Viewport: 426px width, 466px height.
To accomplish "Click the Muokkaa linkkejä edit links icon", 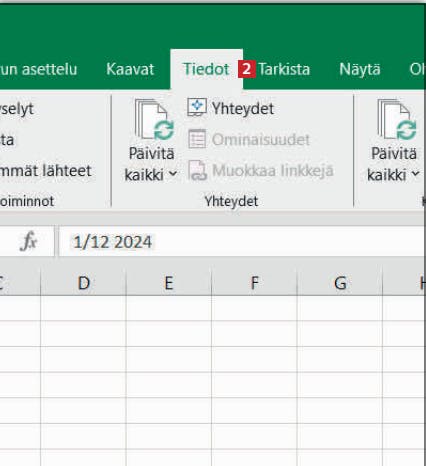I will click(x=197, y=170).
